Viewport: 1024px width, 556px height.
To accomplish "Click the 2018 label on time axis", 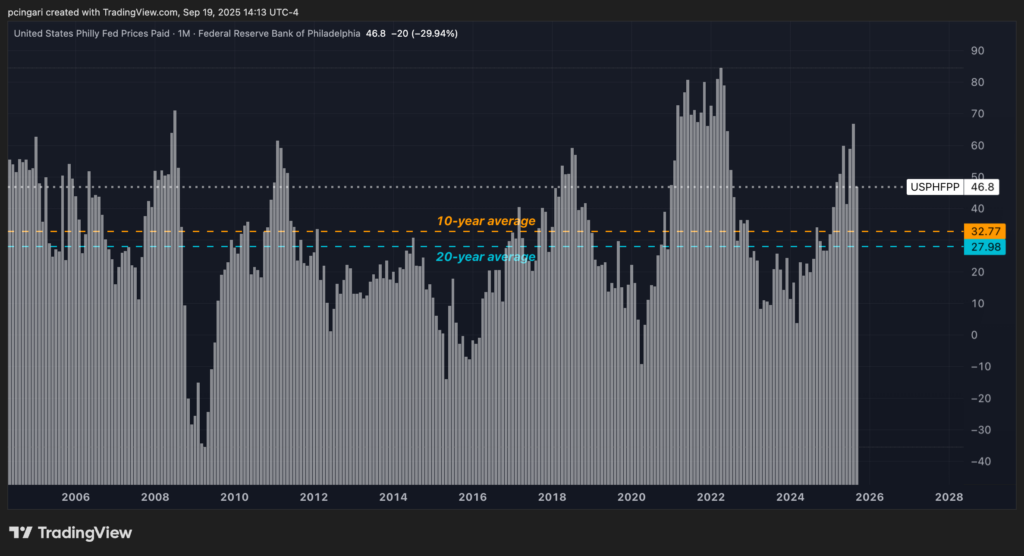I will pos(552,497).
